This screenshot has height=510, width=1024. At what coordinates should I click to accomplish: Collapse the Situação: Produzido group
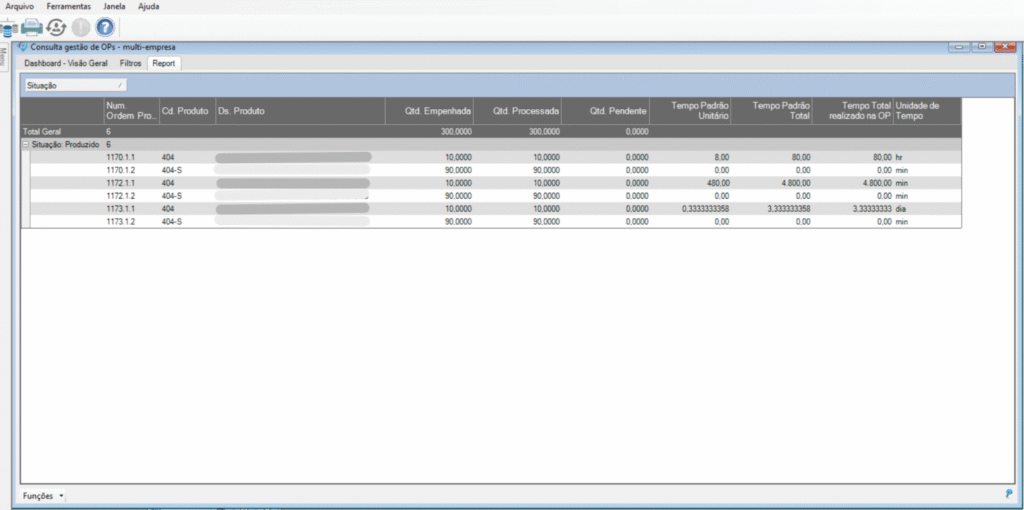pyautogui.click(x=26, y=145)
